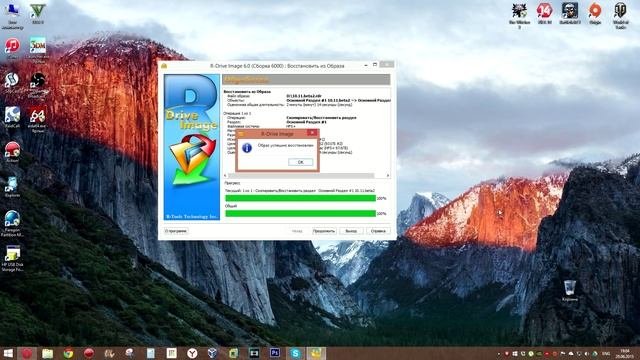Minimize the R-Drive Image window
640x360 pixels.
pyautogui.click(x=366, y=65)
